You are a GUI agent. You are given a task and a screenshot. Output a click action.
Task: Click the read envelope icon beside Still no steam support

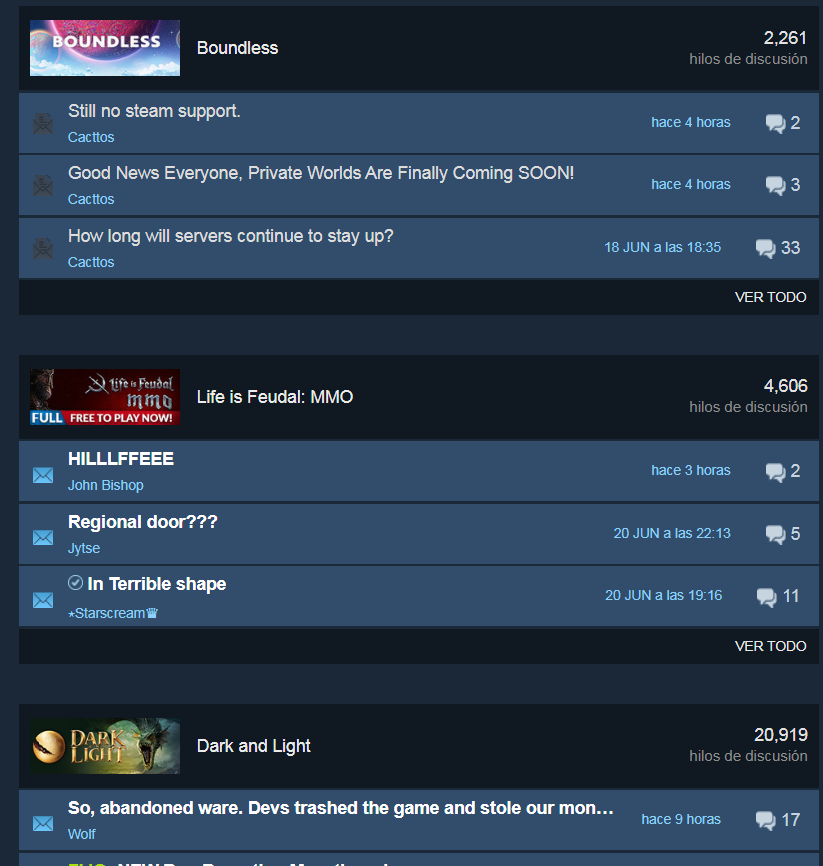tap(43, 124)
